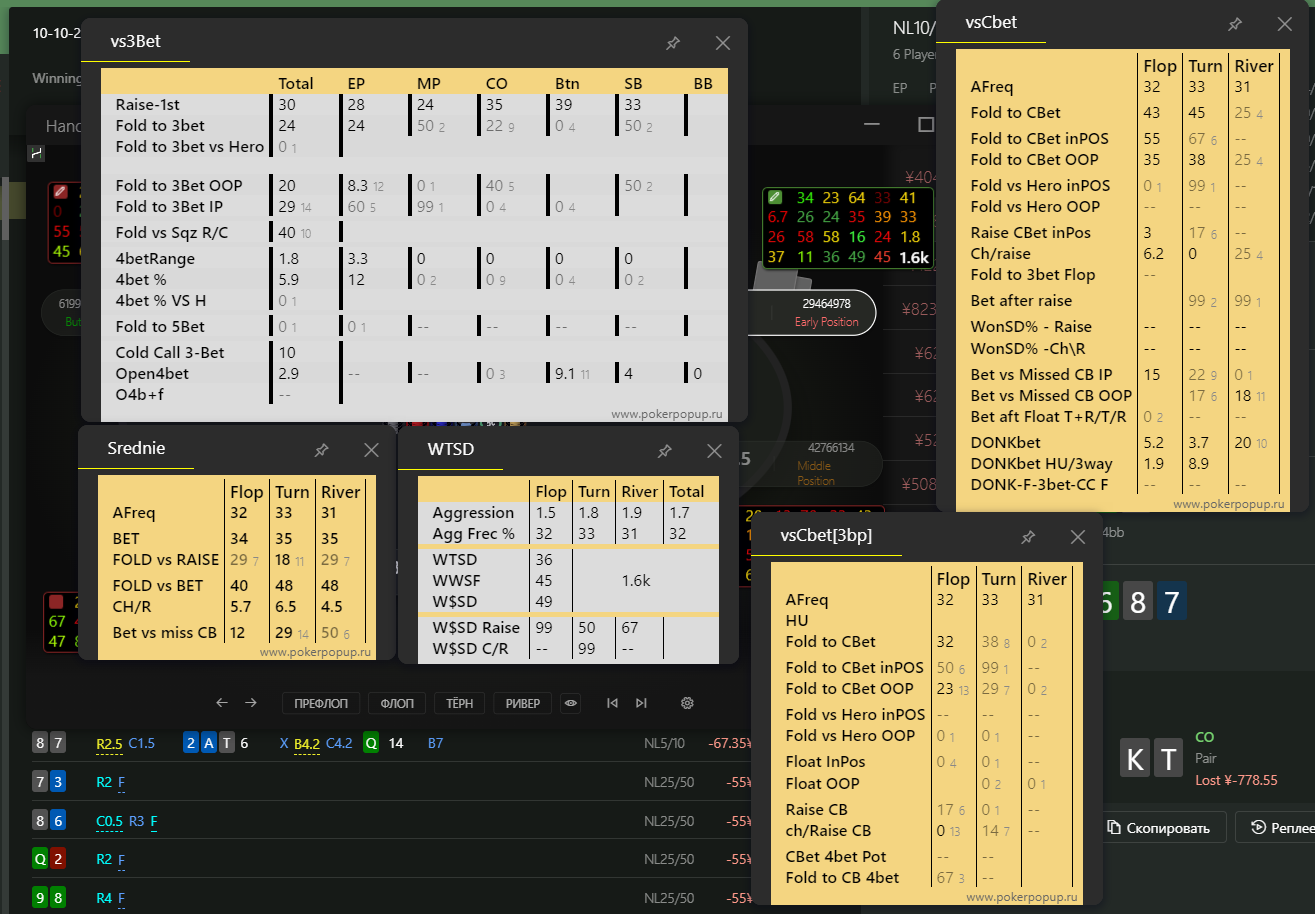Close the Srednie popup

371,451
